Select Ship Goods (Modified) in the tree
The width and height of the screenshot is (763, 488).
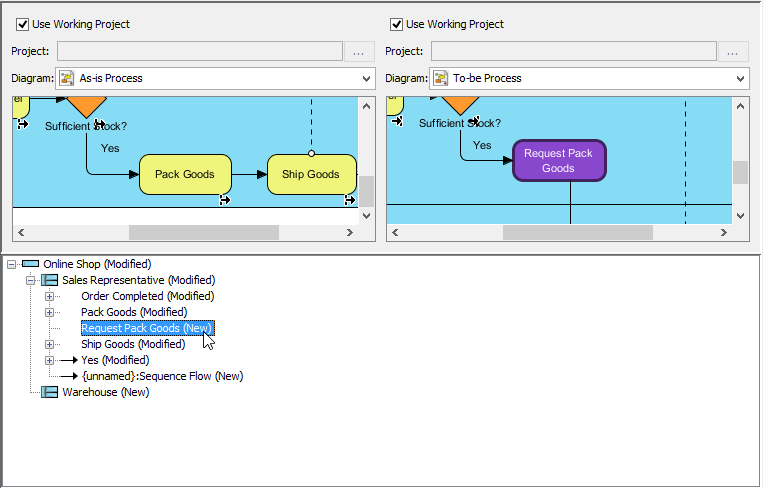pos(132,344)
